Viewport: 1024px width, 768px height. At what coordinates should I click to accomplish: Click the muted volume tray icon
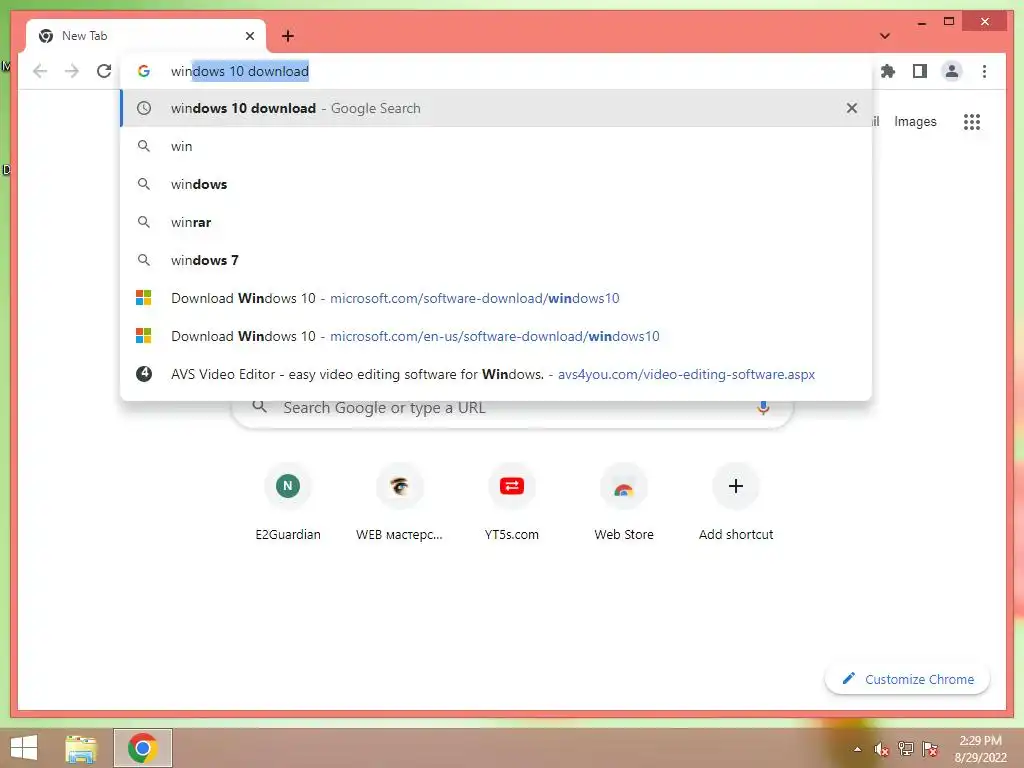pyautogui.click(x=881, y=749)
